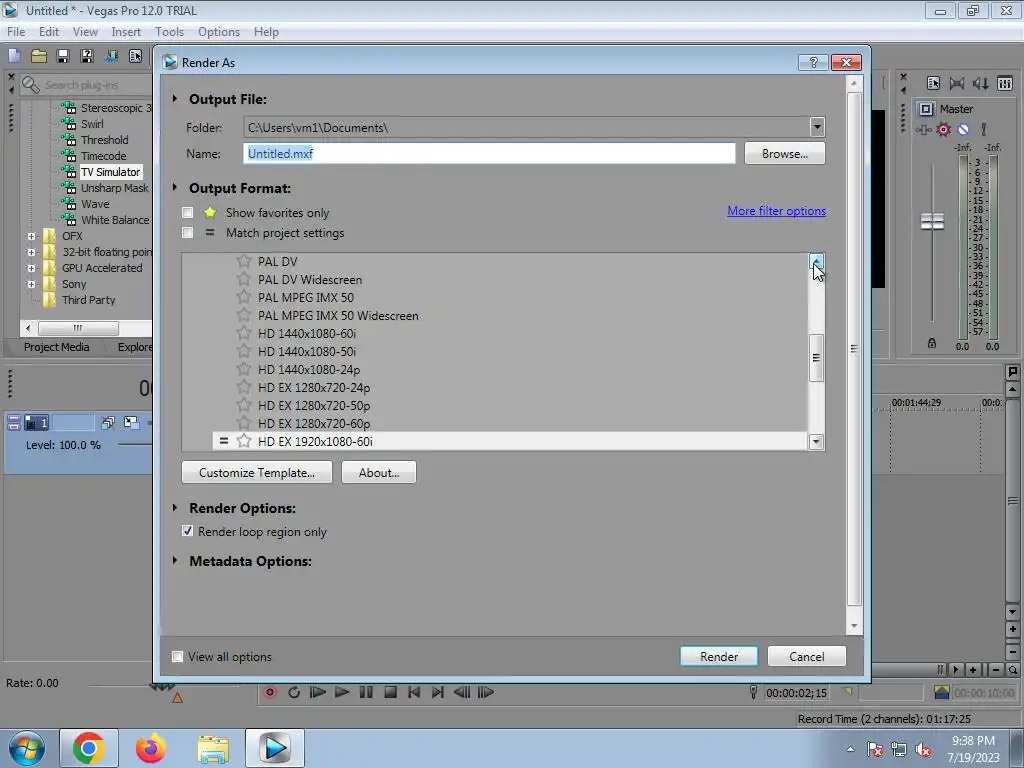
Task: Open More filter options link
Action: click(x=776, y=211)
